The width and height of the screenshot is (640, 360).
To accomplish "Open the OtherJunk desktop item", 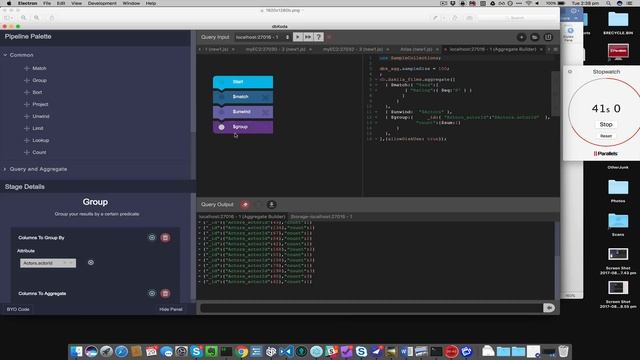I will pos(618,167).
